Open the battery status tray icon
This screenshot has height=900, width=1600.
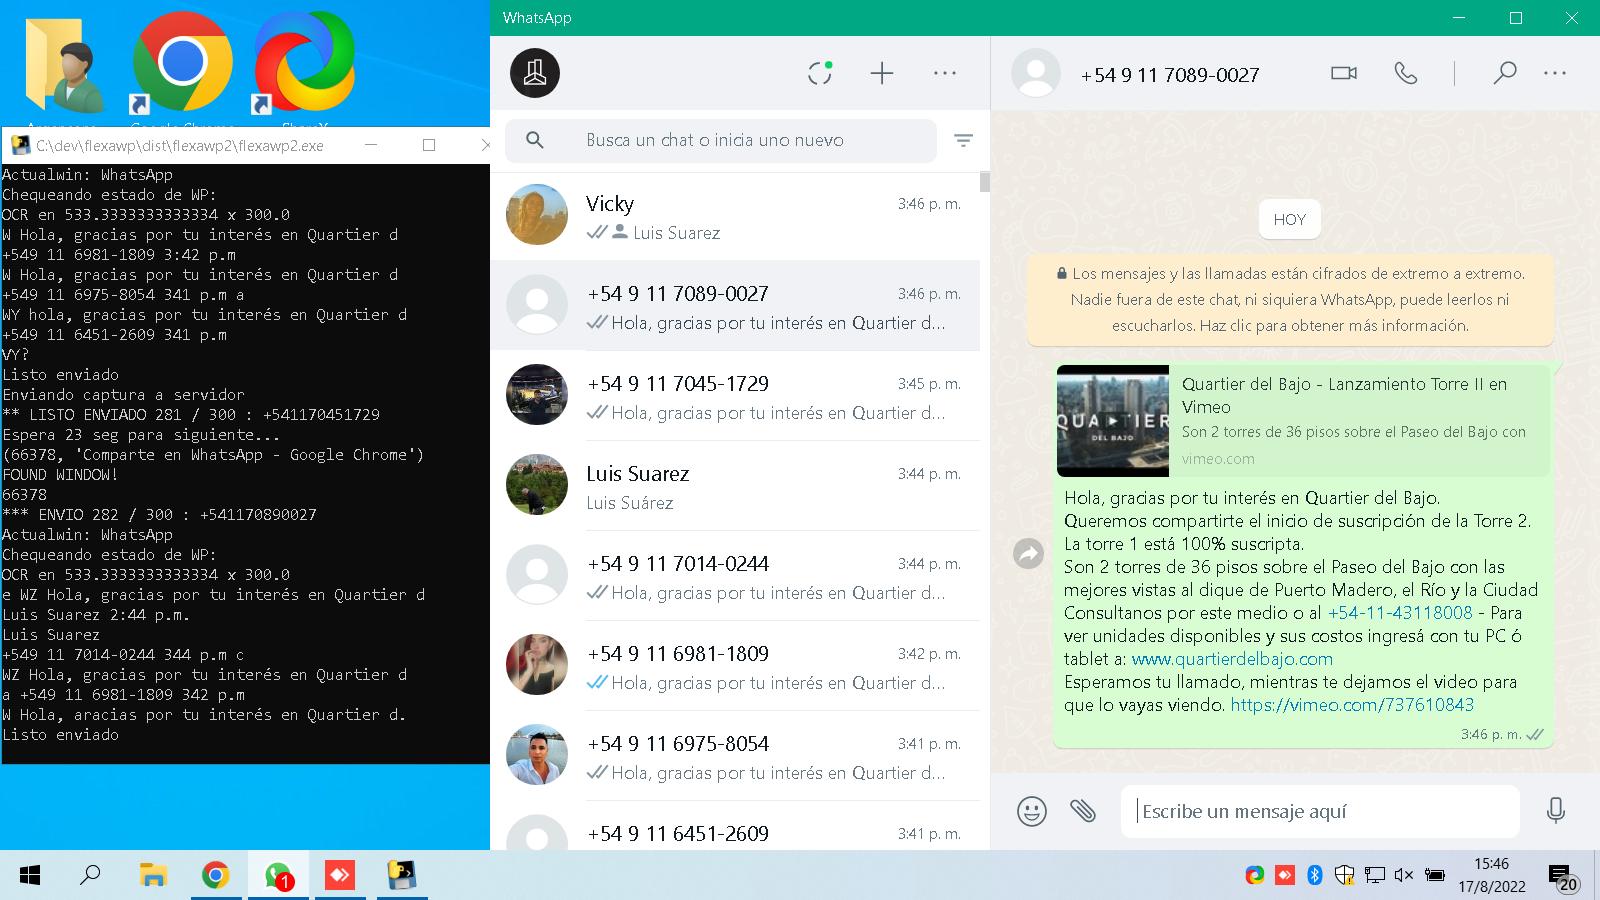[x=1434, y=875]
